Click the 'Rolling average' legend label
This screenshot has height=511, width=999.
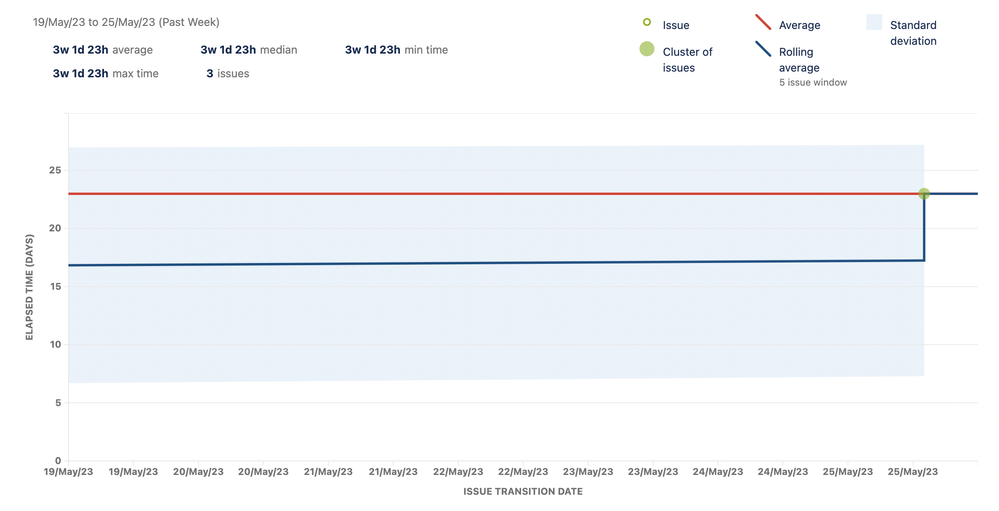pos(799,60)
